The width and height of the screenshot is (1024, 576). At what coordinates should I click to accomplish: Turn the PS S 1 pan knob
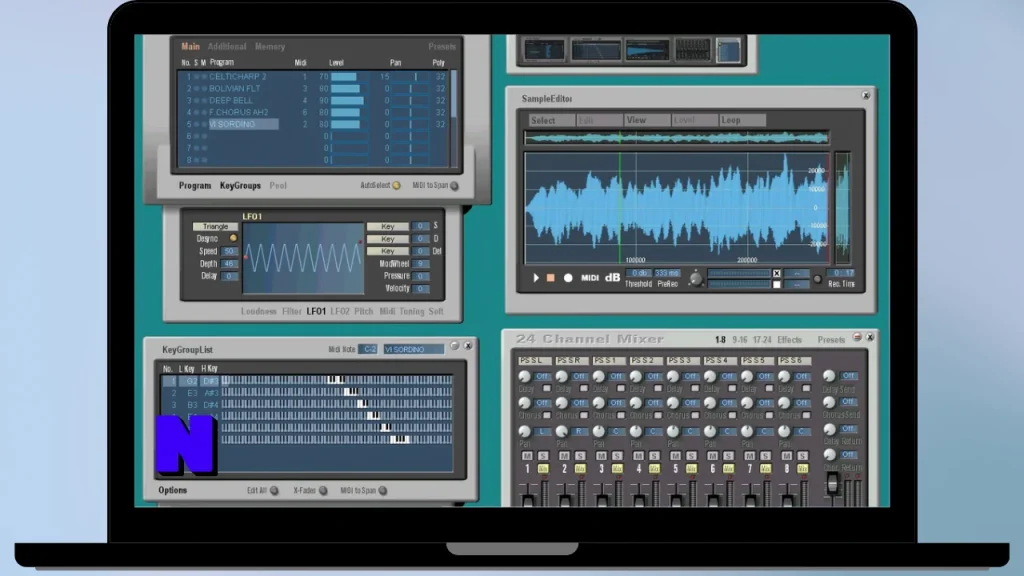pos(599,431)
